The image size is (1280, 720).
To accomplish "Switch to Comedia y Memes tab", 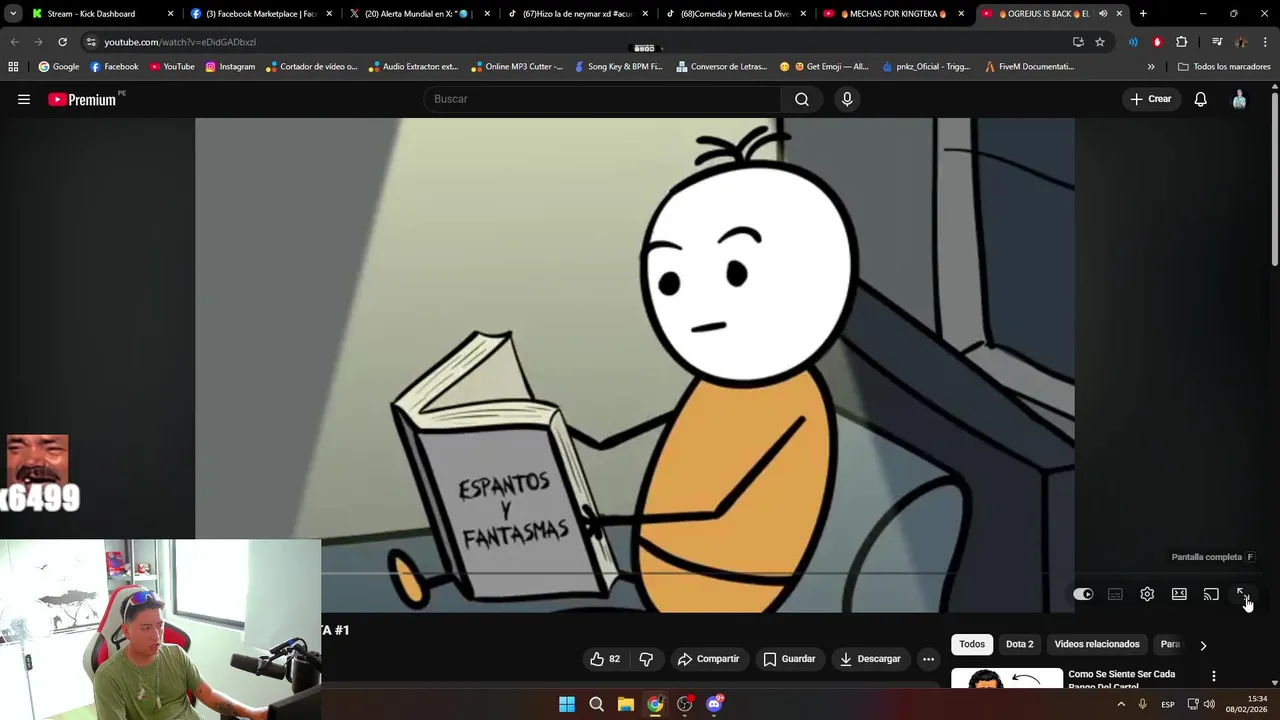I will (736, 14).
